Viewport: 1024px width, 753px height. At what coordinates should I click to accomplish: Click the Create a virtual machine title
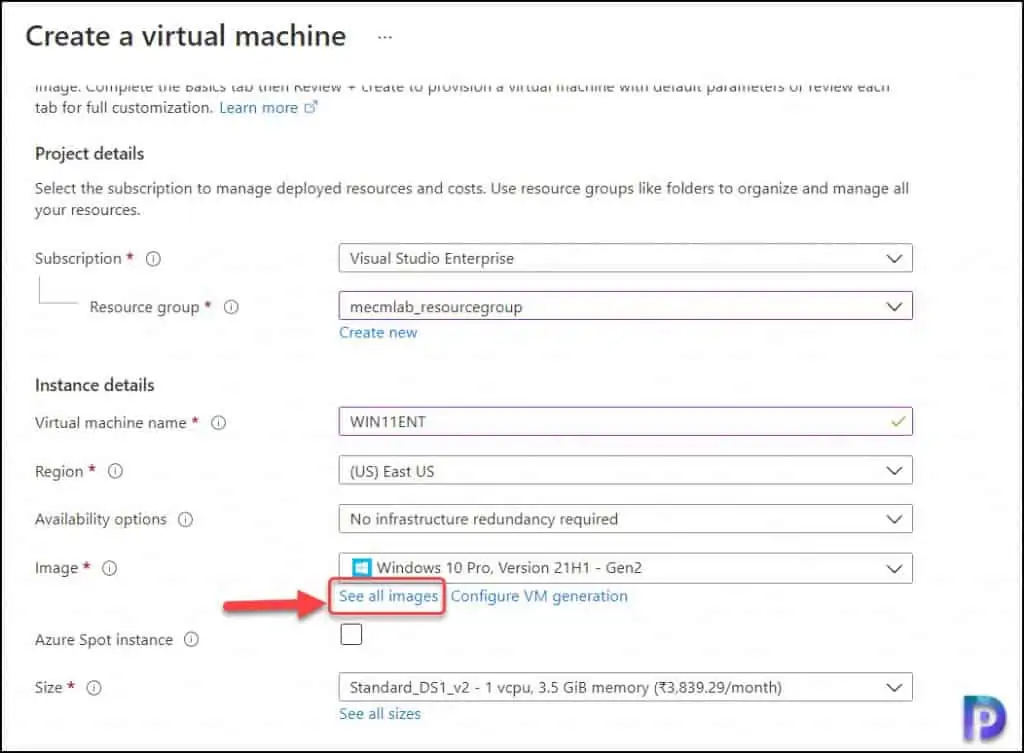[186, 36]
